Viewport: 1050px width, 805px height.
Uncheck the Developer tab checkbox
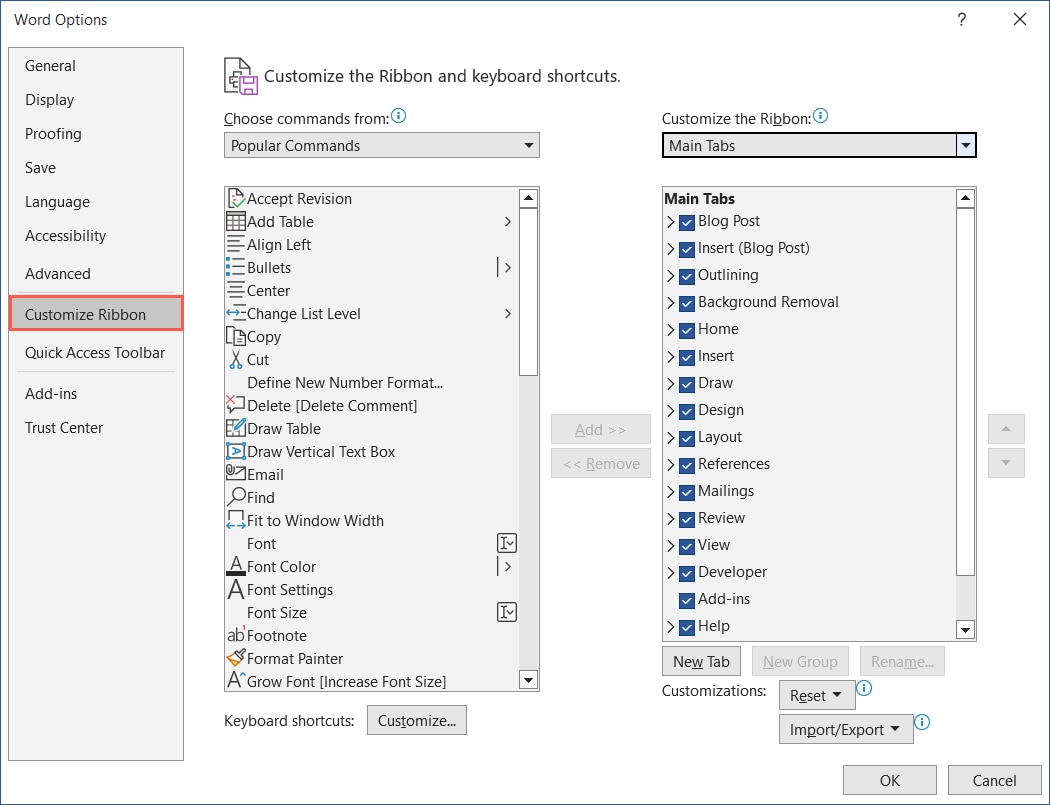tap(686, 572)
